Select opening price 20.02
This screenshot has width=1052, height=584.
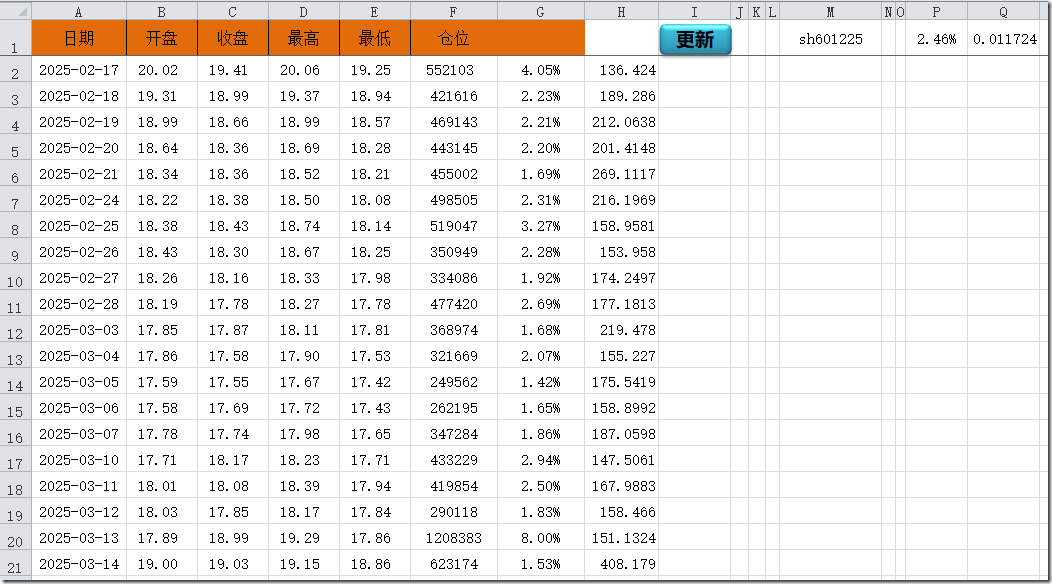[x=162, y=69]
